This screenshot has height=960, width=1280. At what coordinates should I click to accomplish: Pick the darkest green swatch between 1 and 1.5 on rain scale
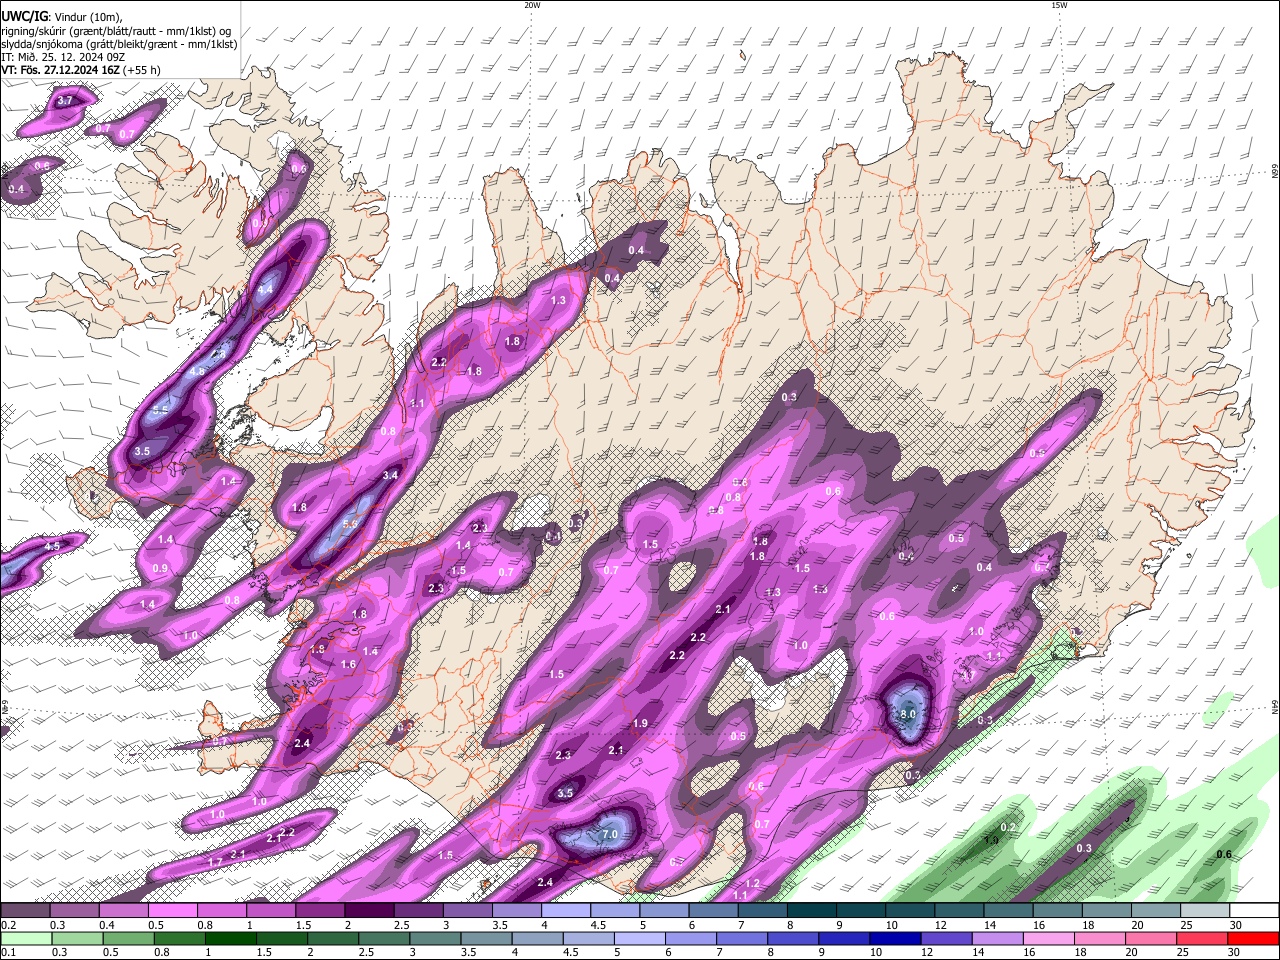pyautogui.click(x=231, y=938)
